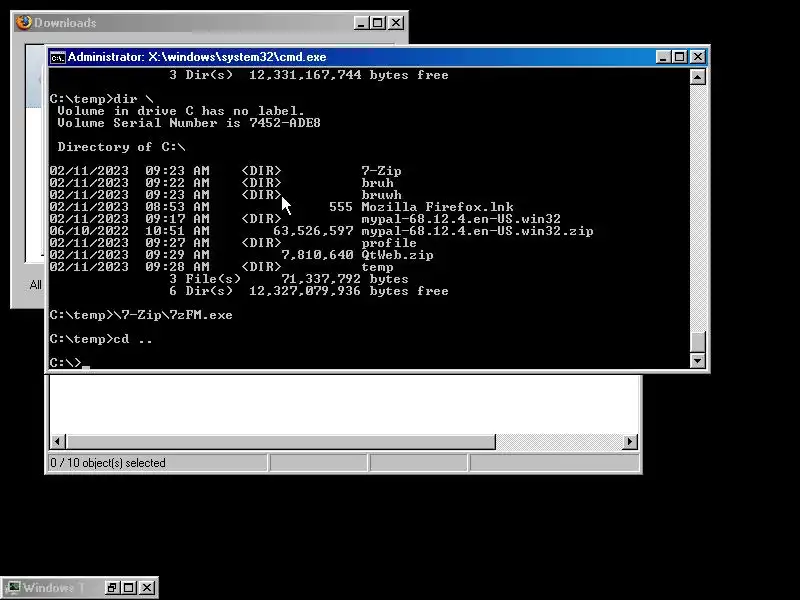This screenshot has width=800, height=600.
Task: Click the cmd window scroll down arrow
Action: tap(697, 361)
